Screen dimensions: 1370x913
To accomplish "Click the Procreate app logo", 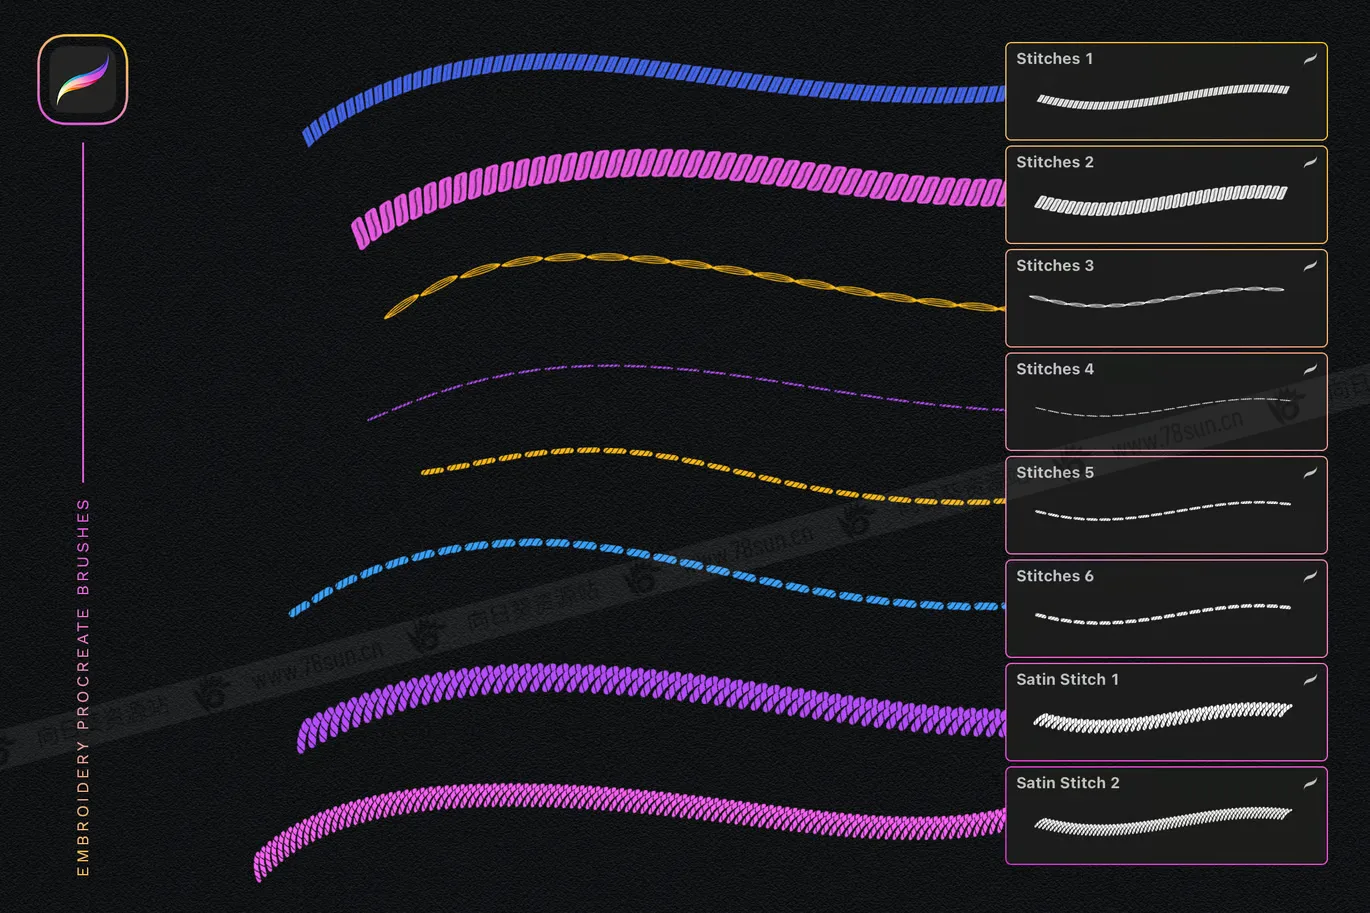I will click(83, 80).
